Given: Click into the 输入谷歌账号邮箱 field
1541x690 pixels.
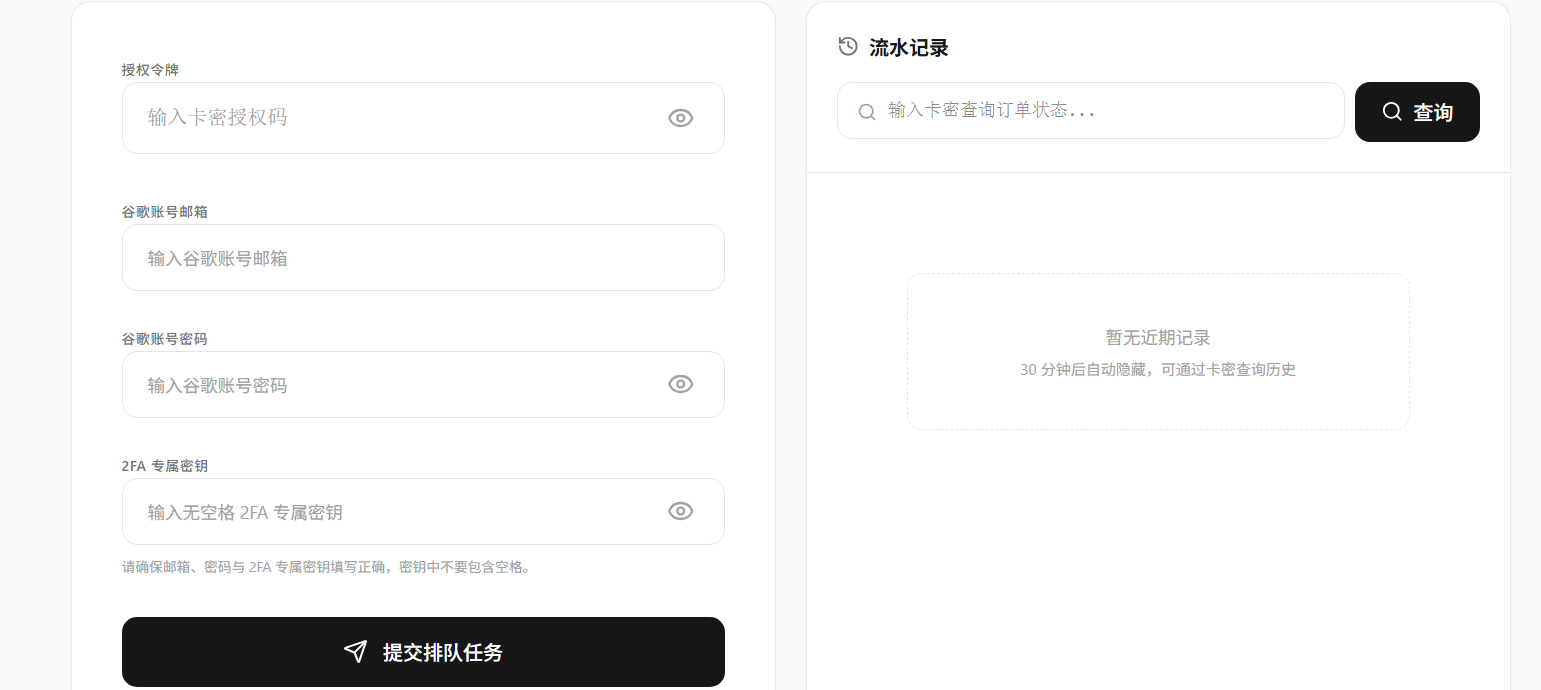Looking at the screenshot, I should coord(422,258).
